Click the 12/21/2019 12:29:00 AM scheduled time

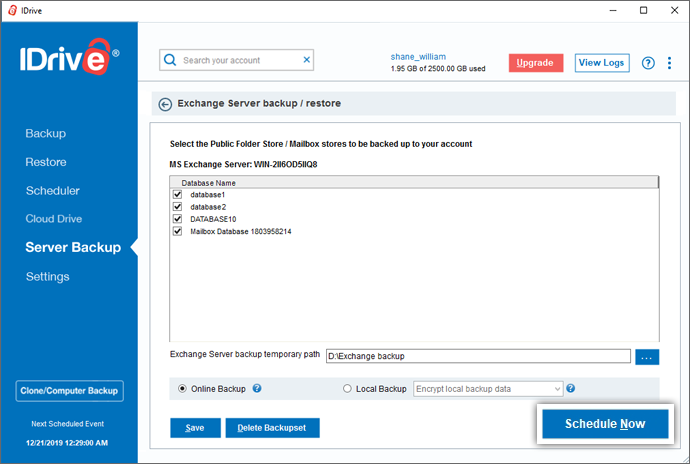pyautogui.click(x=67, y=443)
